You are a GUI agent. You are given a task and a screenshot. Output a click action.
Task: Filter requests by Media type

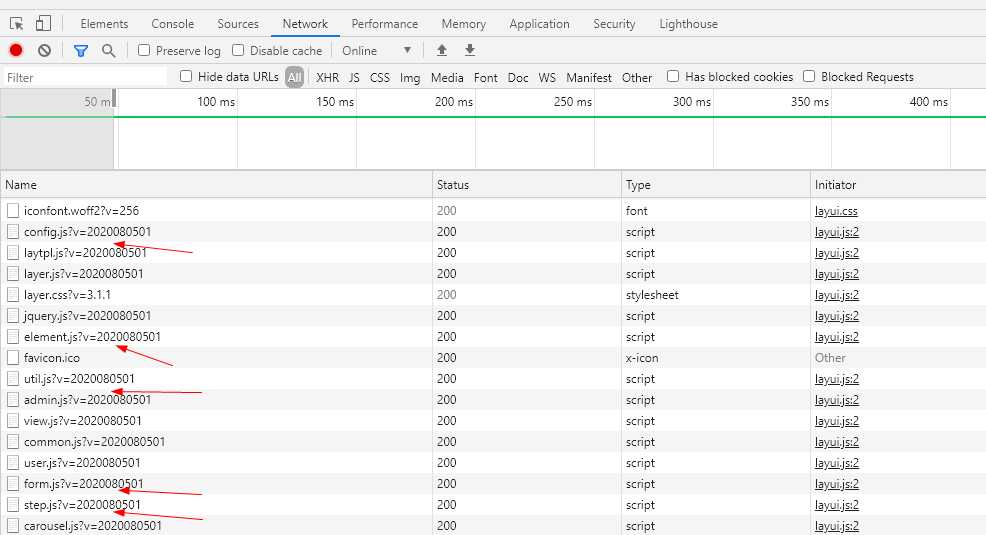[x=446, y=77]
